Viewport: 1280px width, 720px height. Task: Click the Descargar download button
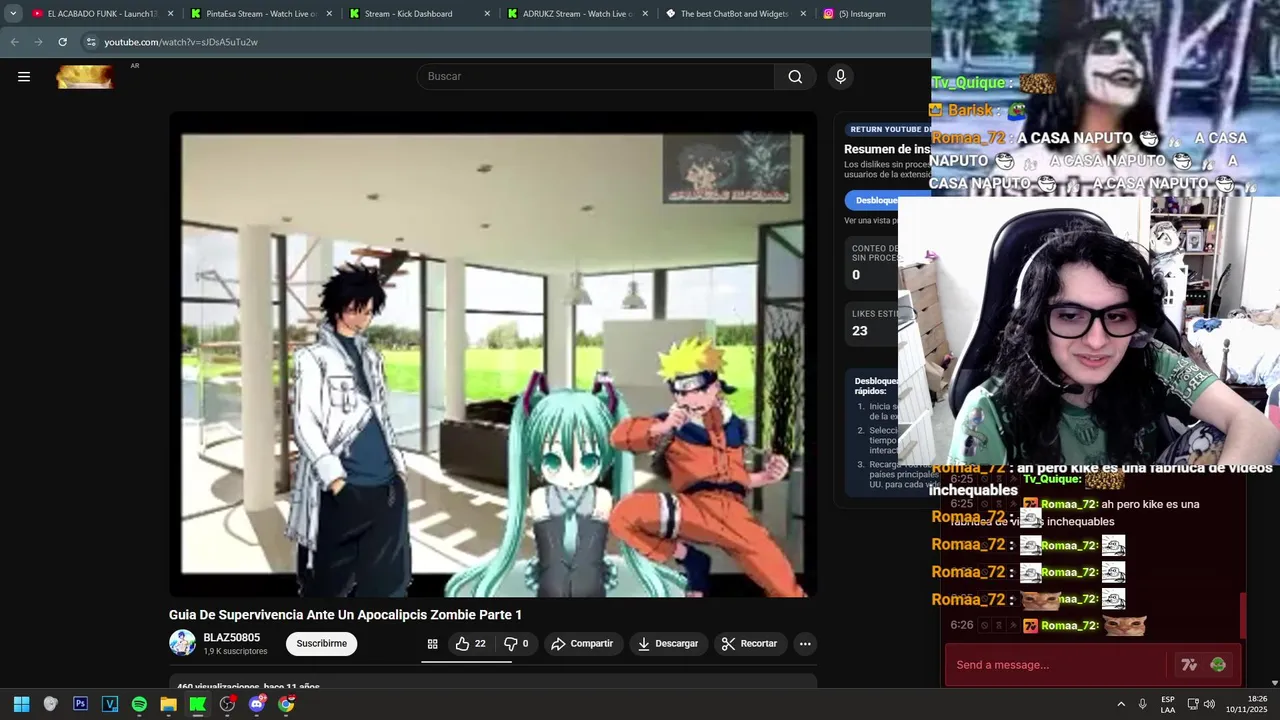[x=668, y=644]
